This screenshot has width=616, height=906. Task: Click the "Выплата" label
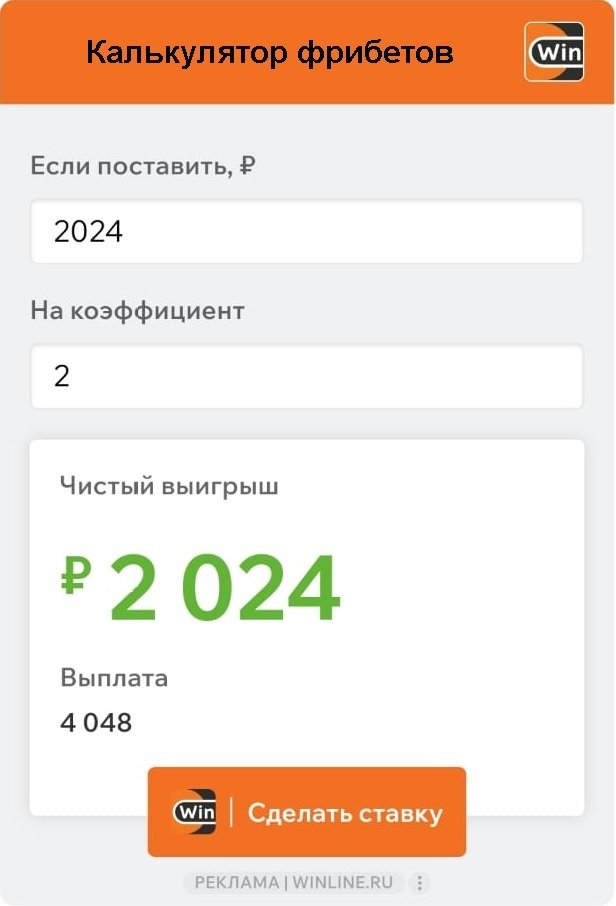[114, 678]
